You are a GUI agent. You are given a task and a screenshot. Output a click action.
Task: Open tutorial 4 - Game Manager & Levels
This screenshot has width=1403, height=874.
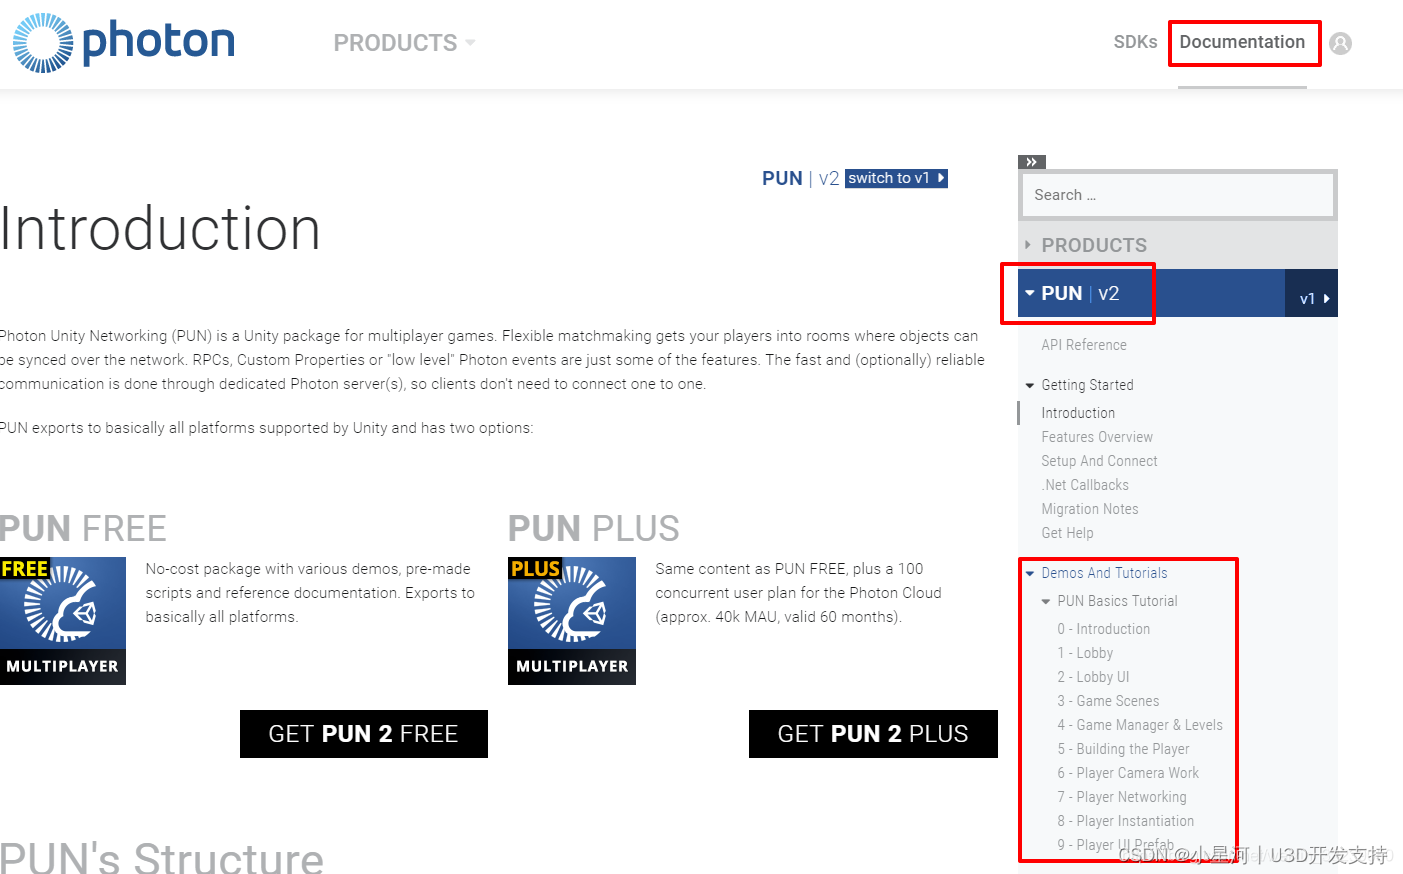[x=1140, y=725]
